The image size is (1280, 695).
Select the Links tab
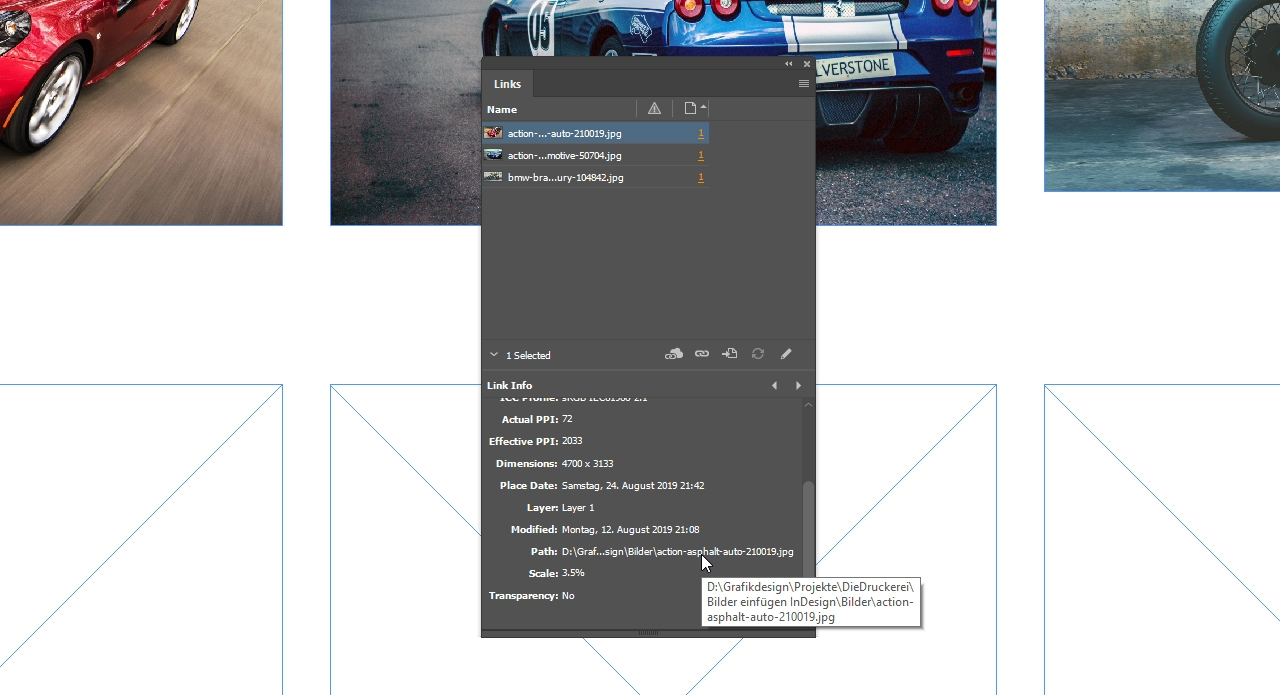click(x=507, y=84)
